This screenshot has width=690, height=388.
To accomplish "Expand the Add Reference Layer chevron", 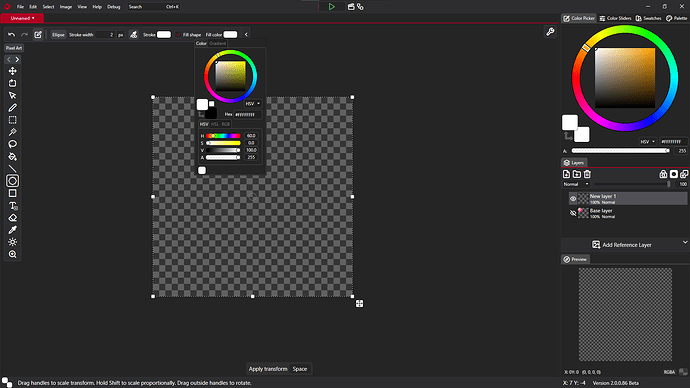I will click(685, 242).
